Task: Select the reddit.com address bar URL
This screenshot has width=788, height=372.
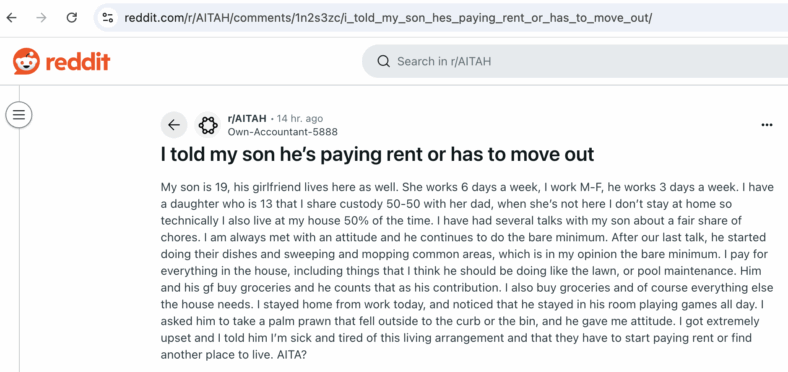Action: point(388,18)
